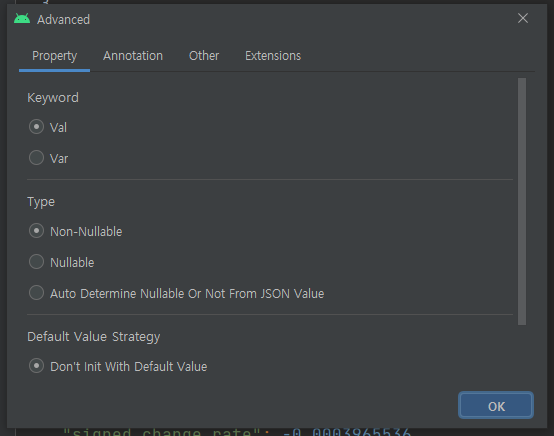The height and width of the screenshot is (436, 554).
Task: Click the Type section heading
Action: pyautogui.click(x=41, y=202)
